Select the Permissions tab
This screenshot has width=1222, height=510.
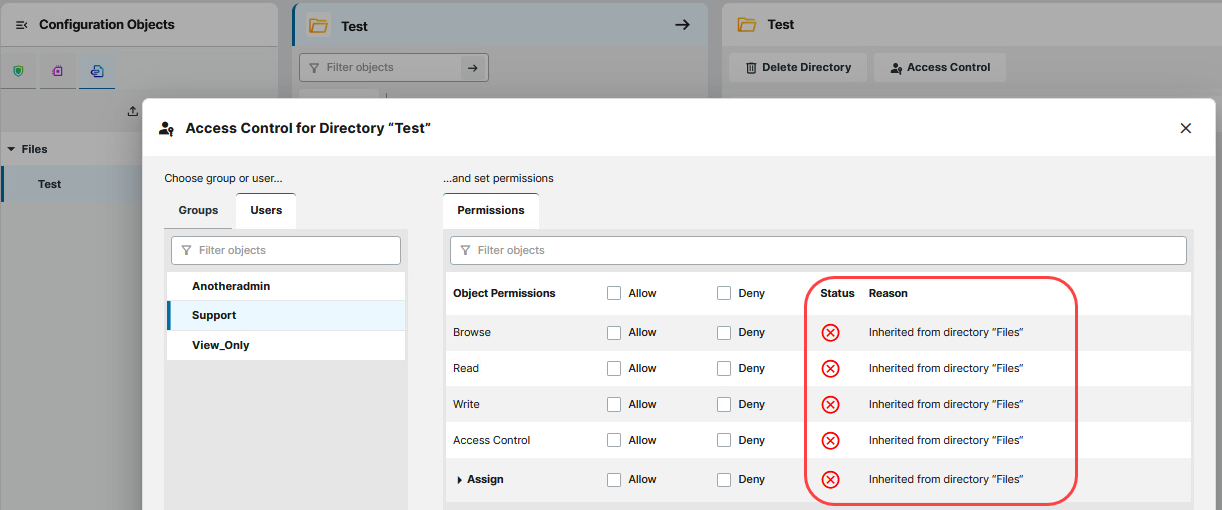point(490,211)
